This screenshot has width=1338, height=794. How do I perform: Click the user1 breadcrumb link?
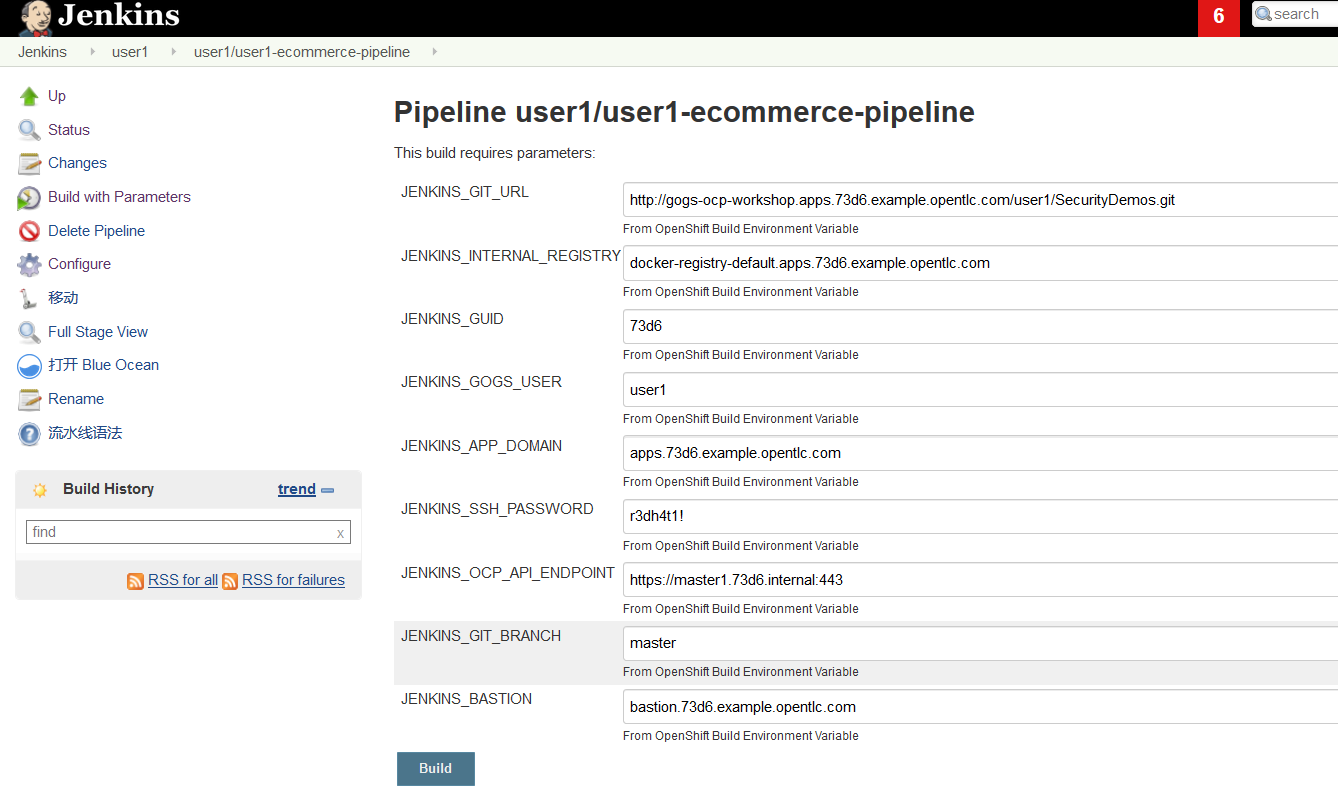tap(130, 52)
